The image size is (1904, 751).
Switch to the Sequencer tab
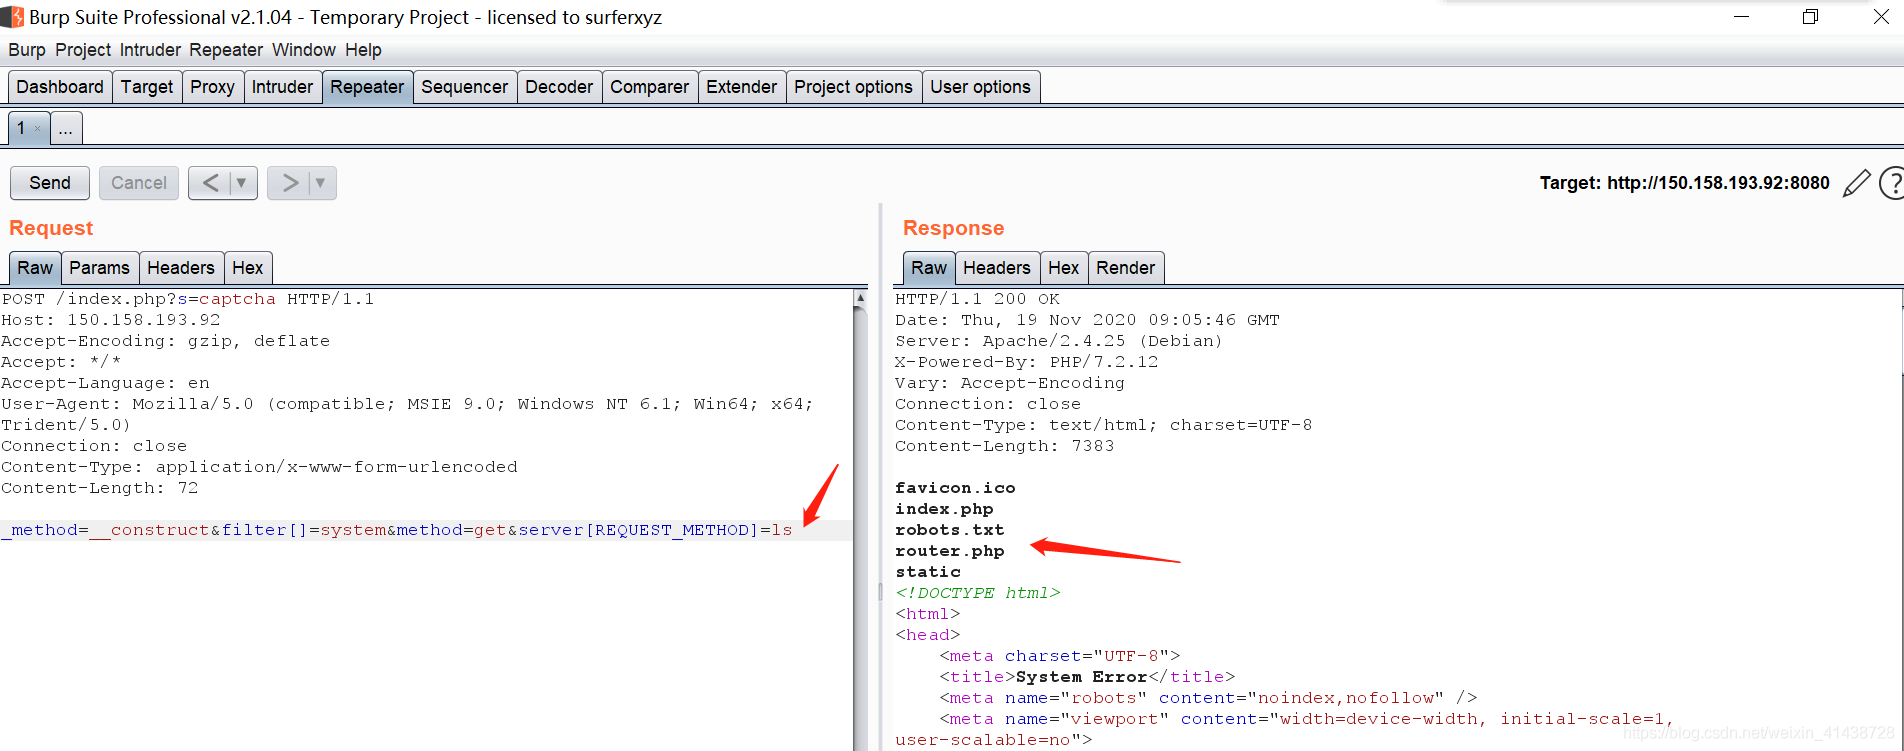[465, 87]
